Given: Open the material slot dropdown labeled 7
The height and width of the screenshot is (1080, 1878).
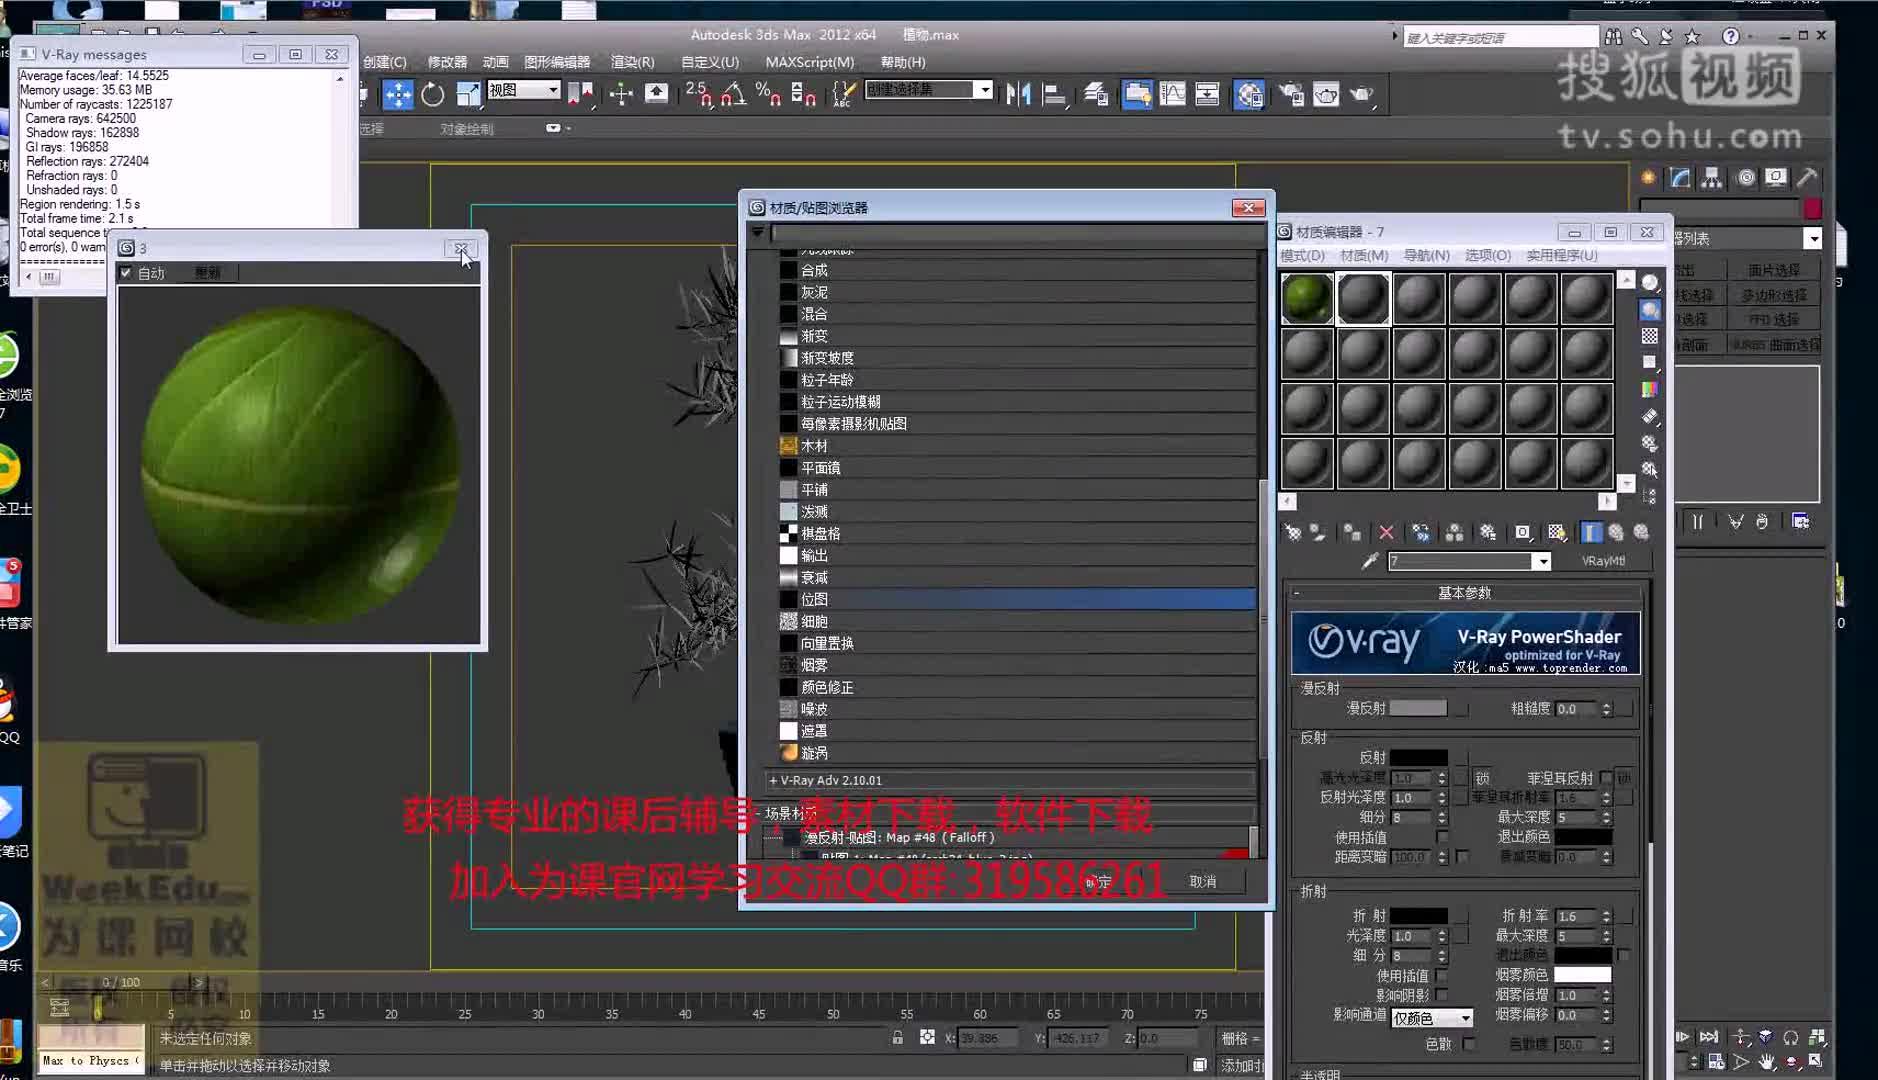Looking at the screenshot, I should tap(1543, 561).
